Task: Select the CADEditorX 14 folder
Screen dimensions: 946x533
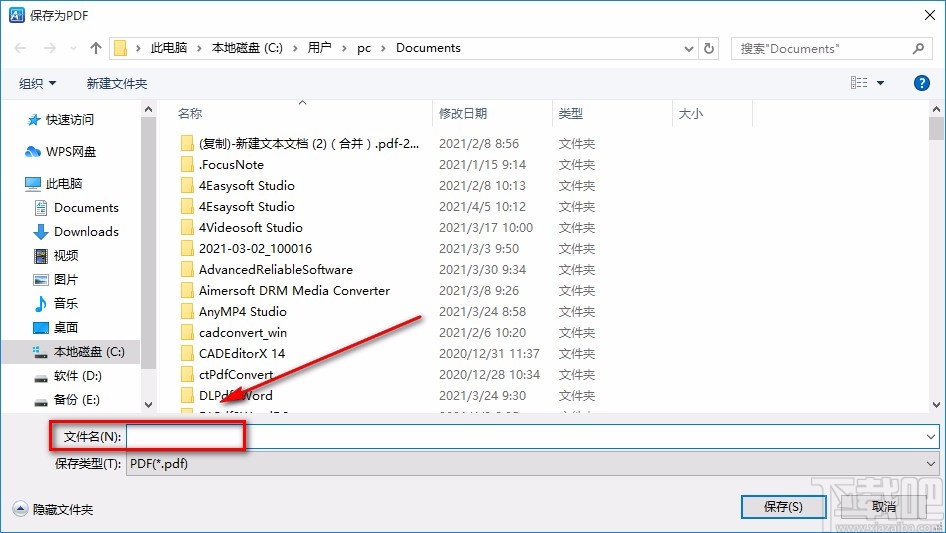Action: tap(232, 354)
